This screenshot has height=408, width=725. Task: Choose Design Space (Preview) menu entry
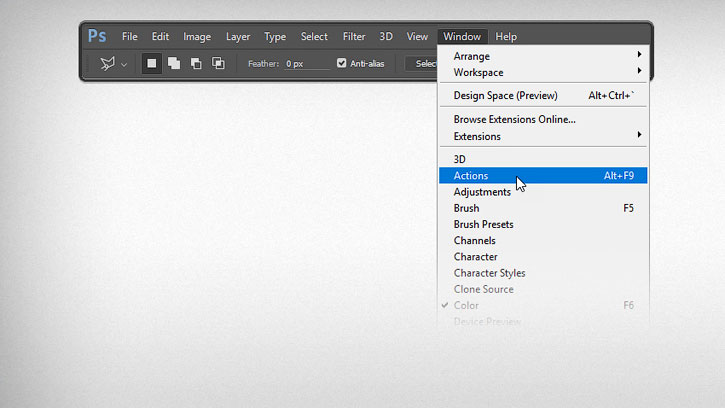(x=543, y=95)
